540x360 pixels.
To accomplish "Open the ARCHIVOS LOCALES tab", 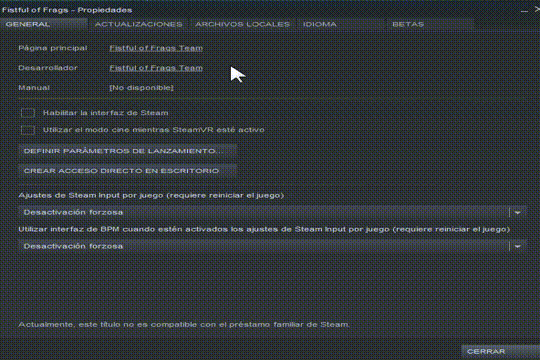I will point(242,24).
